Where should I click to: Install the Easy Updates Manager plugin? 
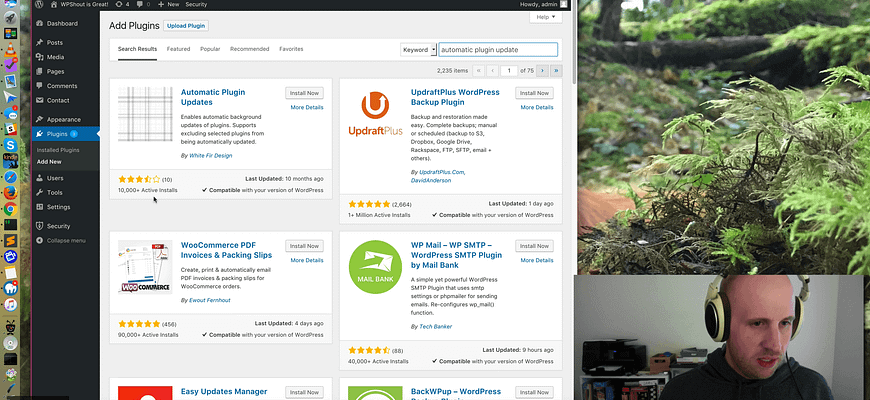click(x=304, y=392)
